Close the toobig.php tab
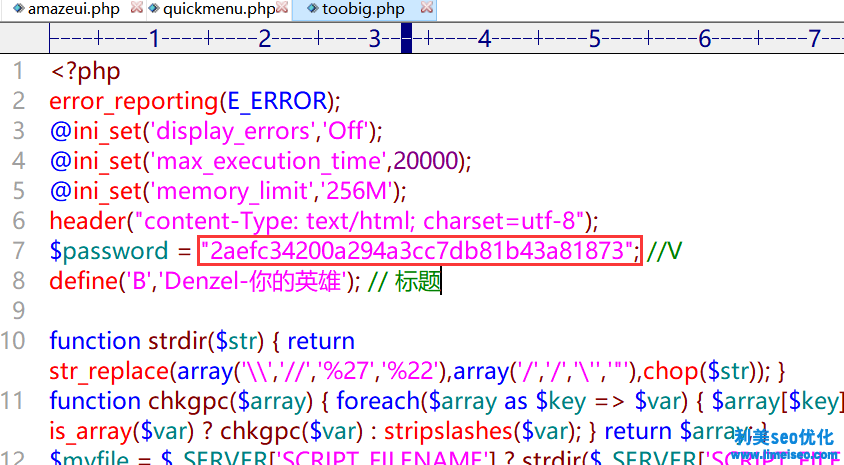The height and width of the screenshot is (465, 844). coord(426,8)
